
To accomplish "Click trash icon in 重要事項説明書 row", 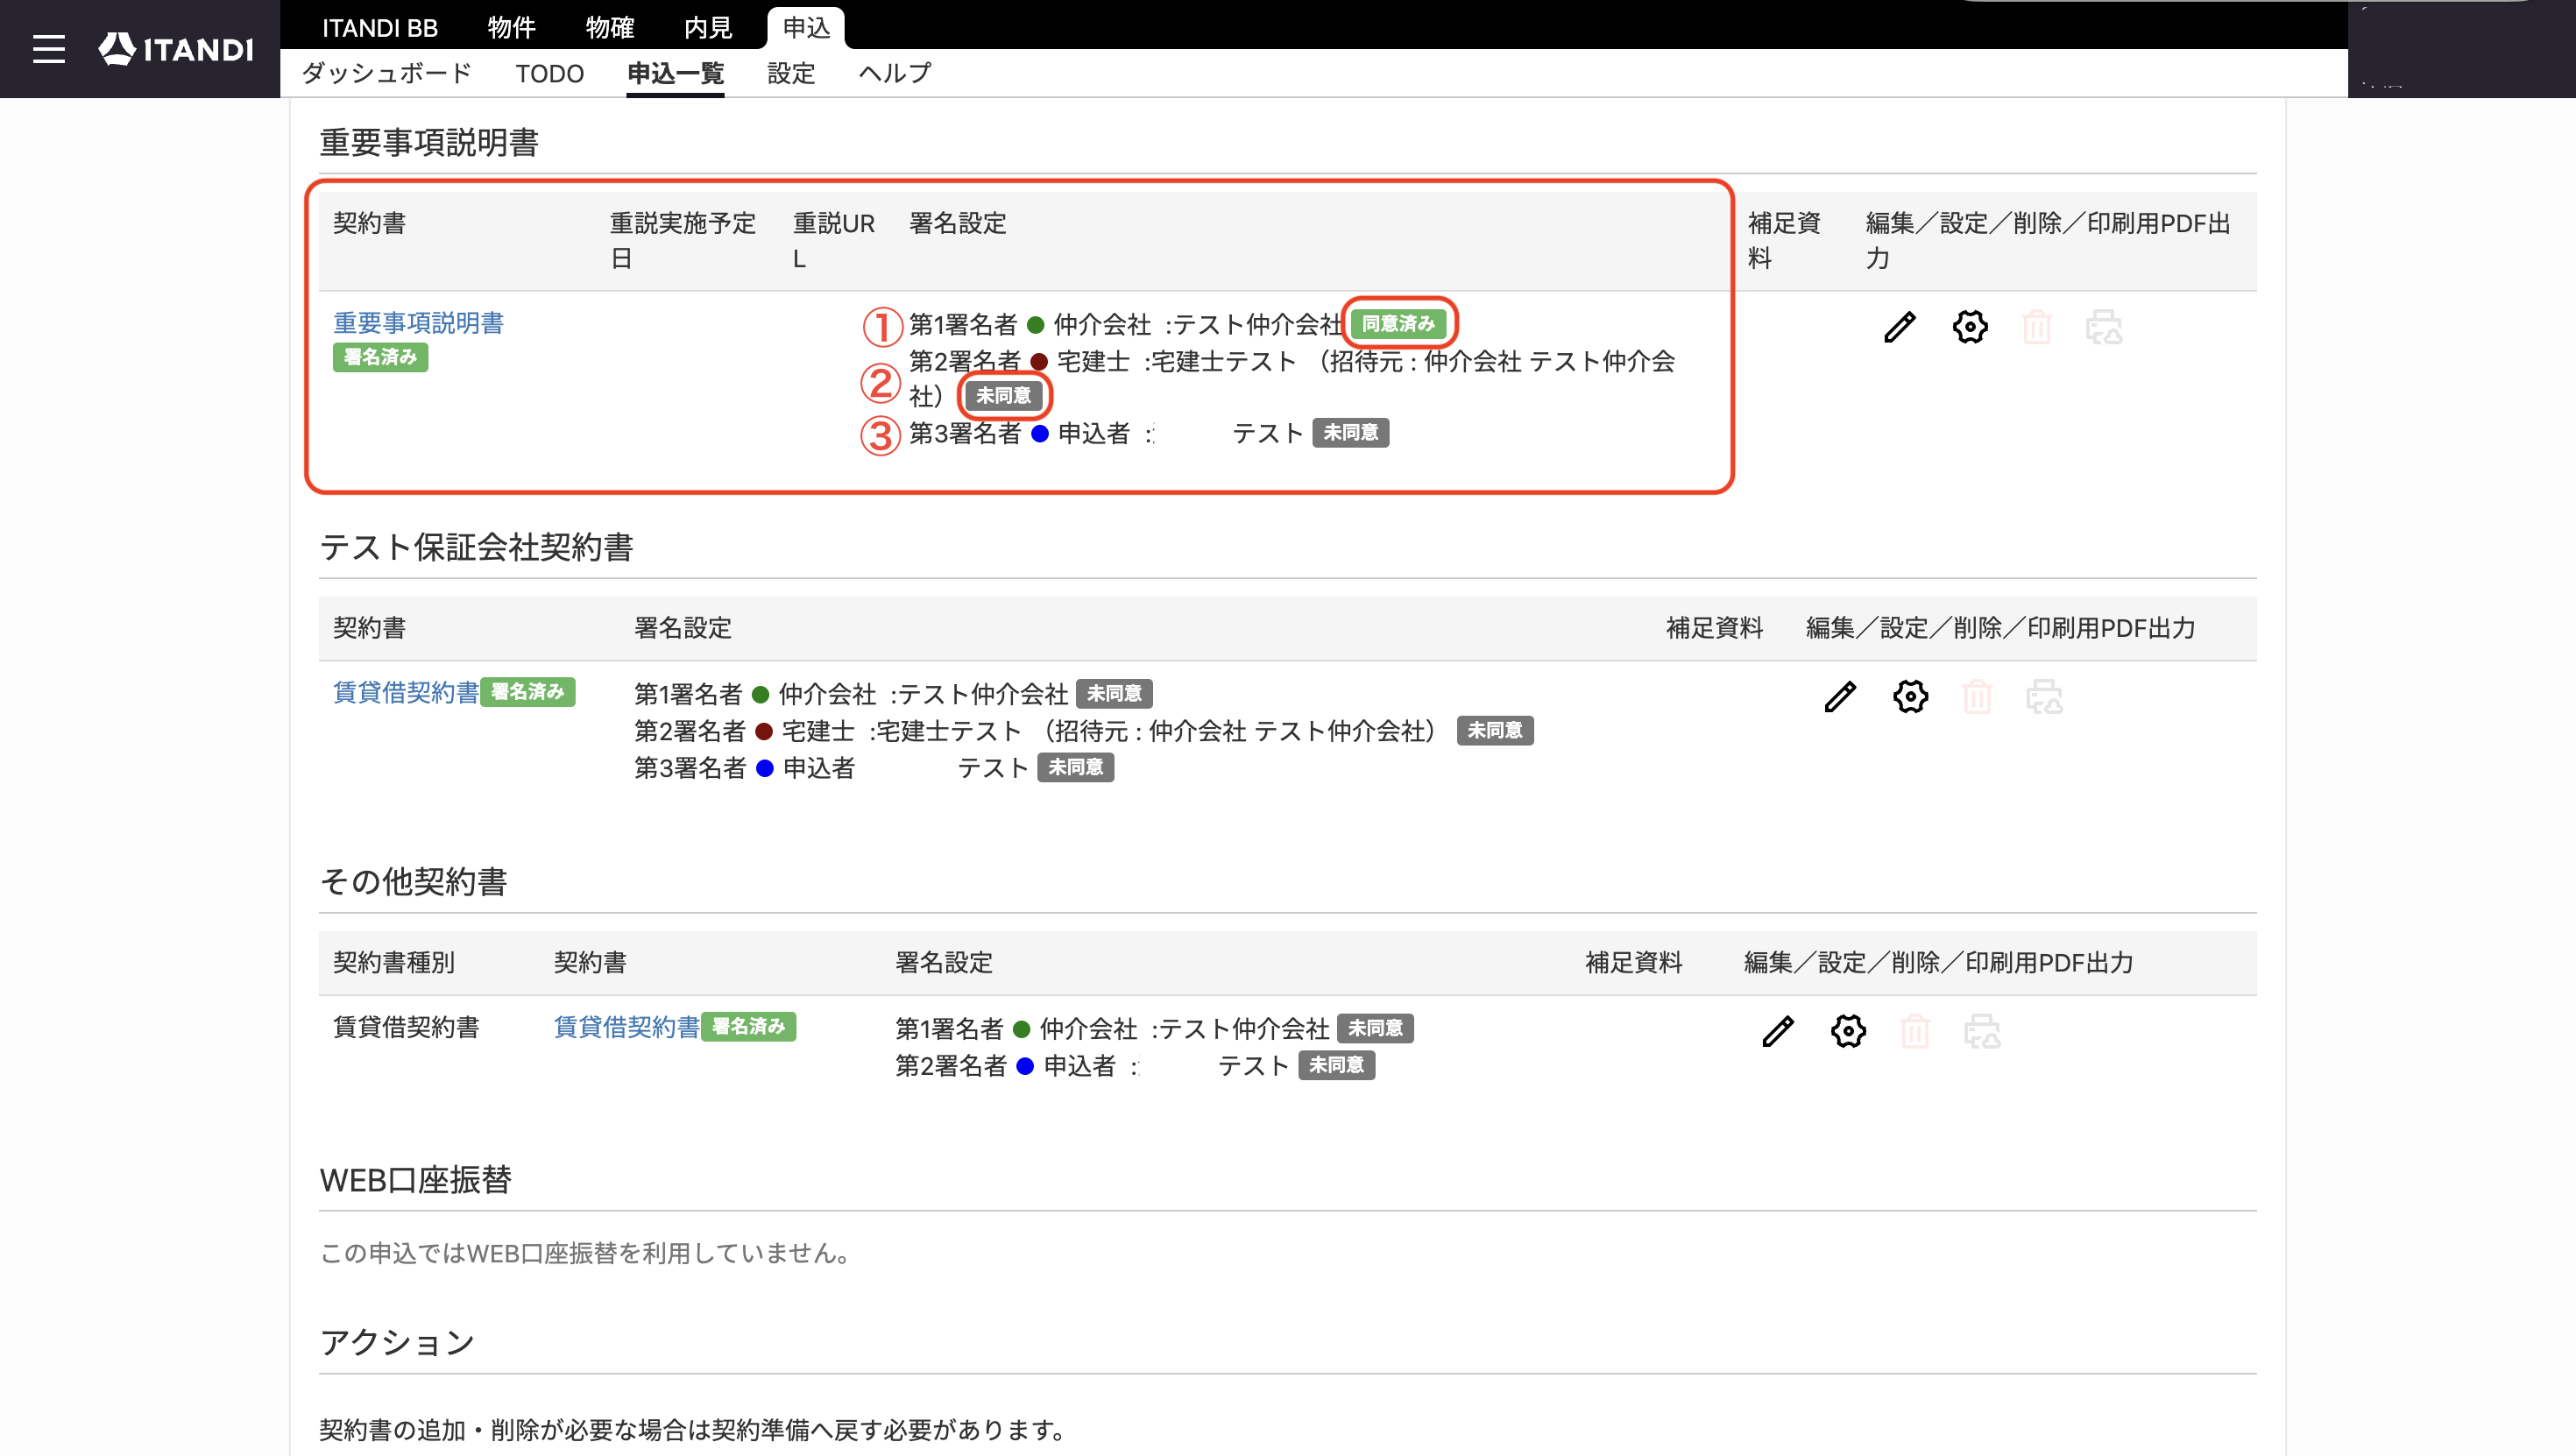I will pyautogui.click(x=2037, y=327).
